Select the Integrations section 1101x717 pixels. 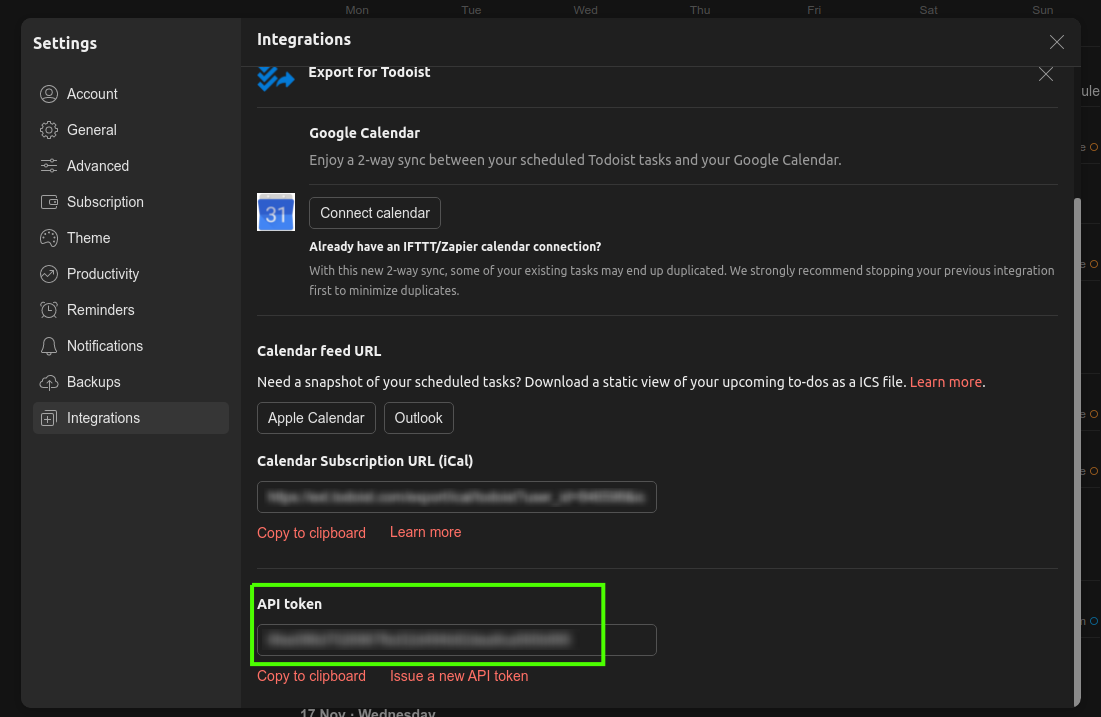(131, 418)
